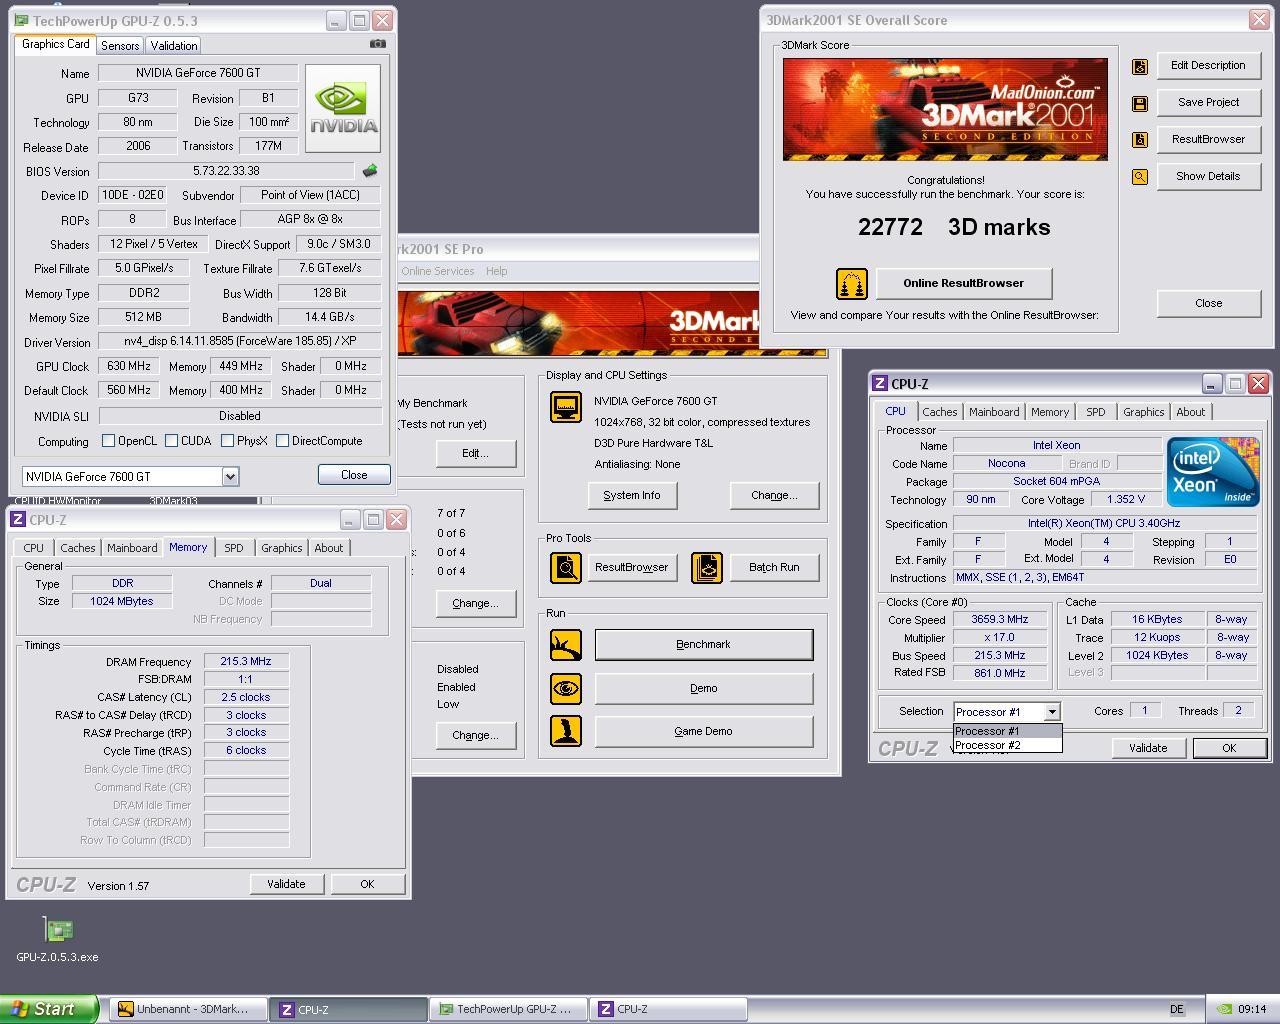Click the System Info button
Viewport: 1280px width, 1024px height.
631,495
